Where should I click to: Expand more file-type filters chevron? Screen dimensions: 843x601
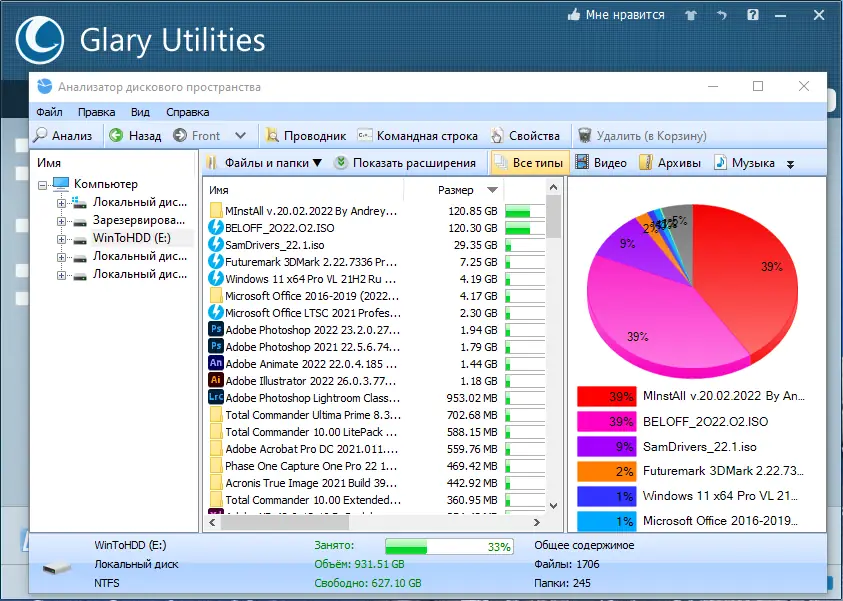pyautogui.click(x=790, y=164)
